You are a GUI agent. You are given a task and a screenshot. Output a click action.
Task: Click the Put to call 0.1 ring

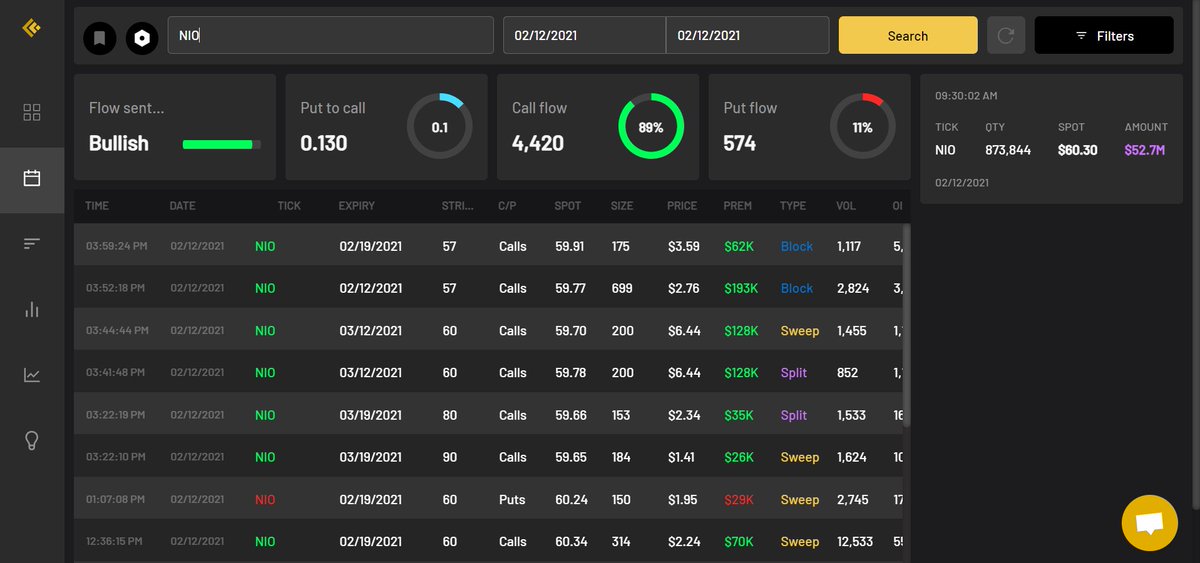pos(440,127)
